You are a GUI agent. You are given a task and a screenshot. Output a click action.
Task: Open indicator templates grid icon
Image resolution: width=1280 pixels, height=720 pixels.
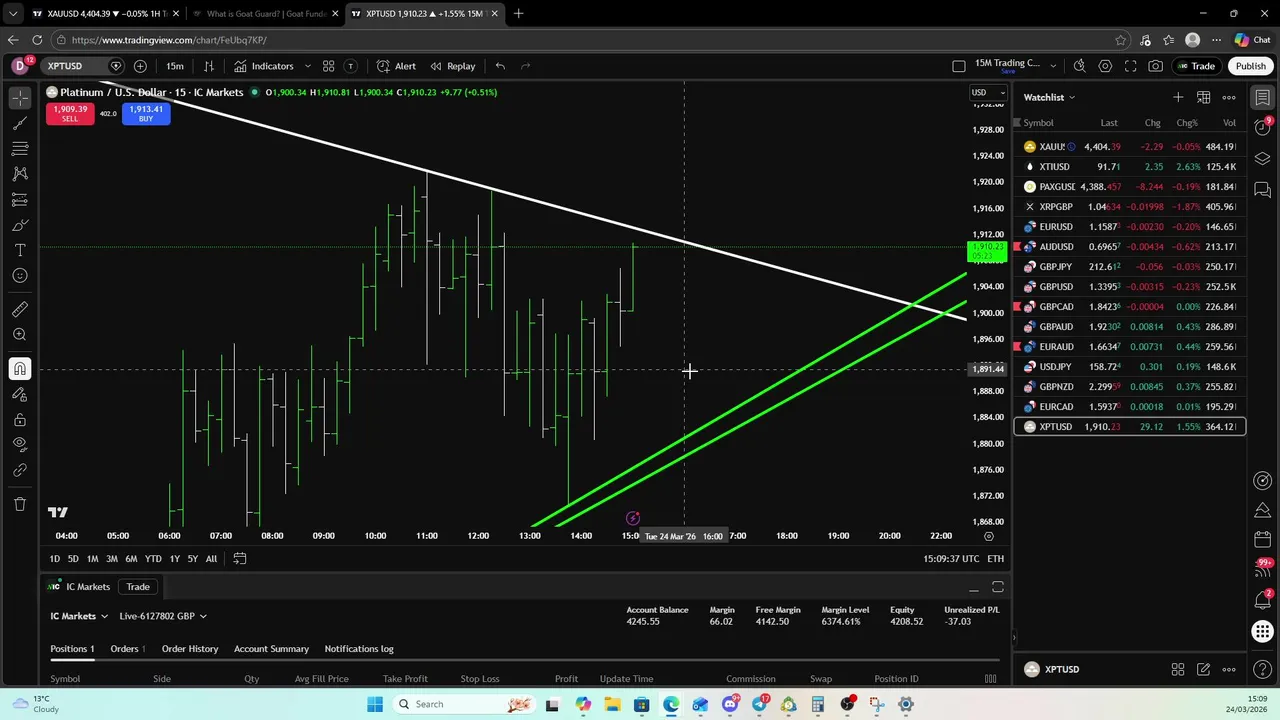click(x=328, y=66)
